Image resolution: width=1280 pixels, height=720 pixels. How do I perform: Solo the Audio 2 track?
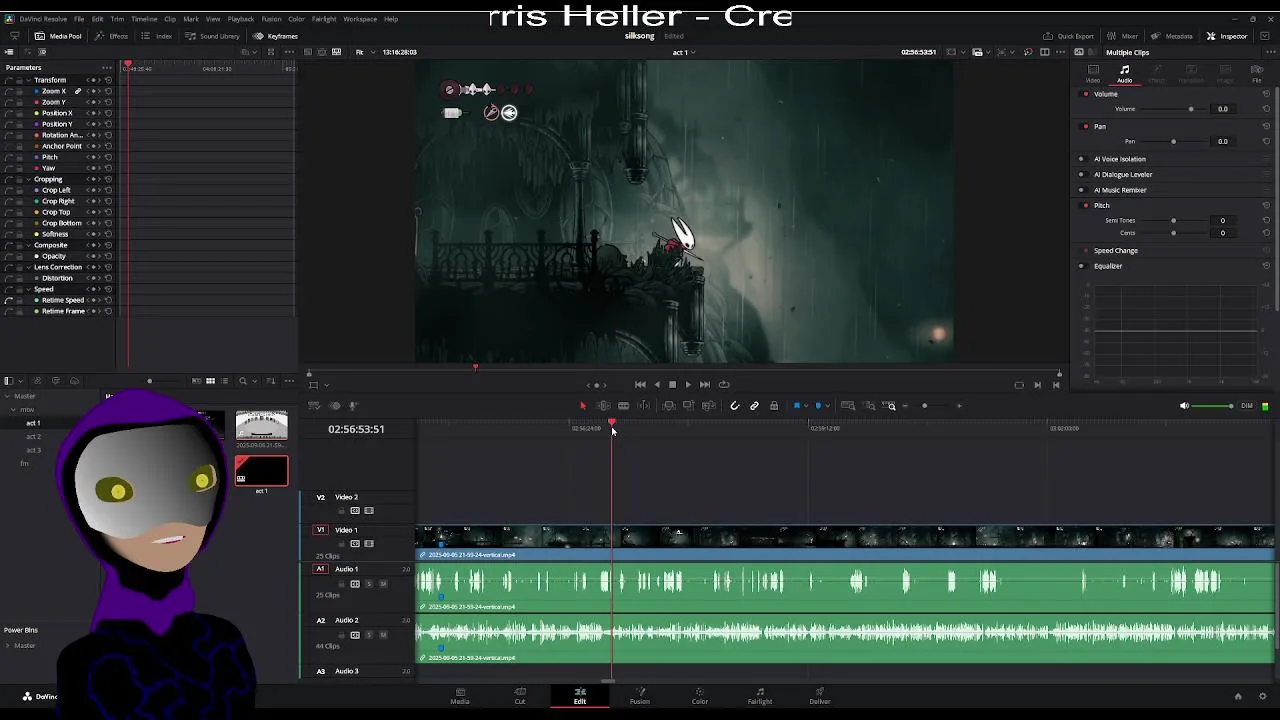pos(369,635)
